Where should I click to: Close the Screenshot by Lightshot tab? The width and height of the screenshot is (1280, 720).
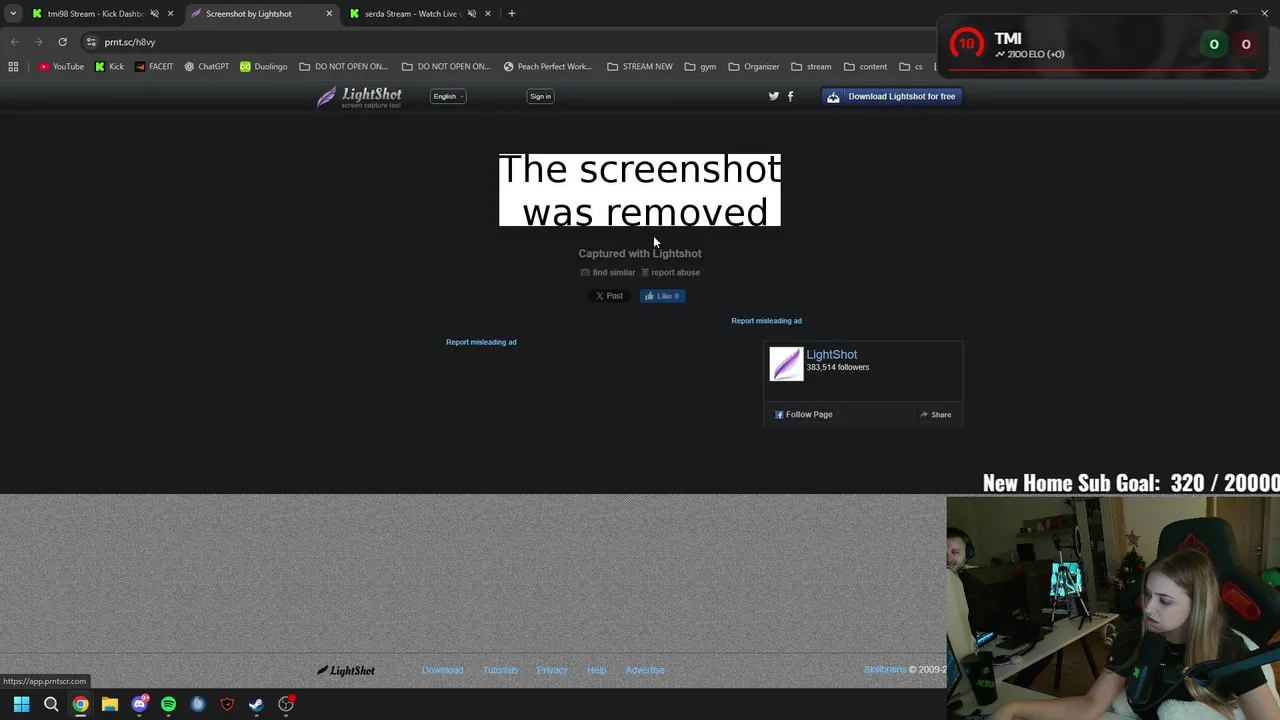click(329, 14)
